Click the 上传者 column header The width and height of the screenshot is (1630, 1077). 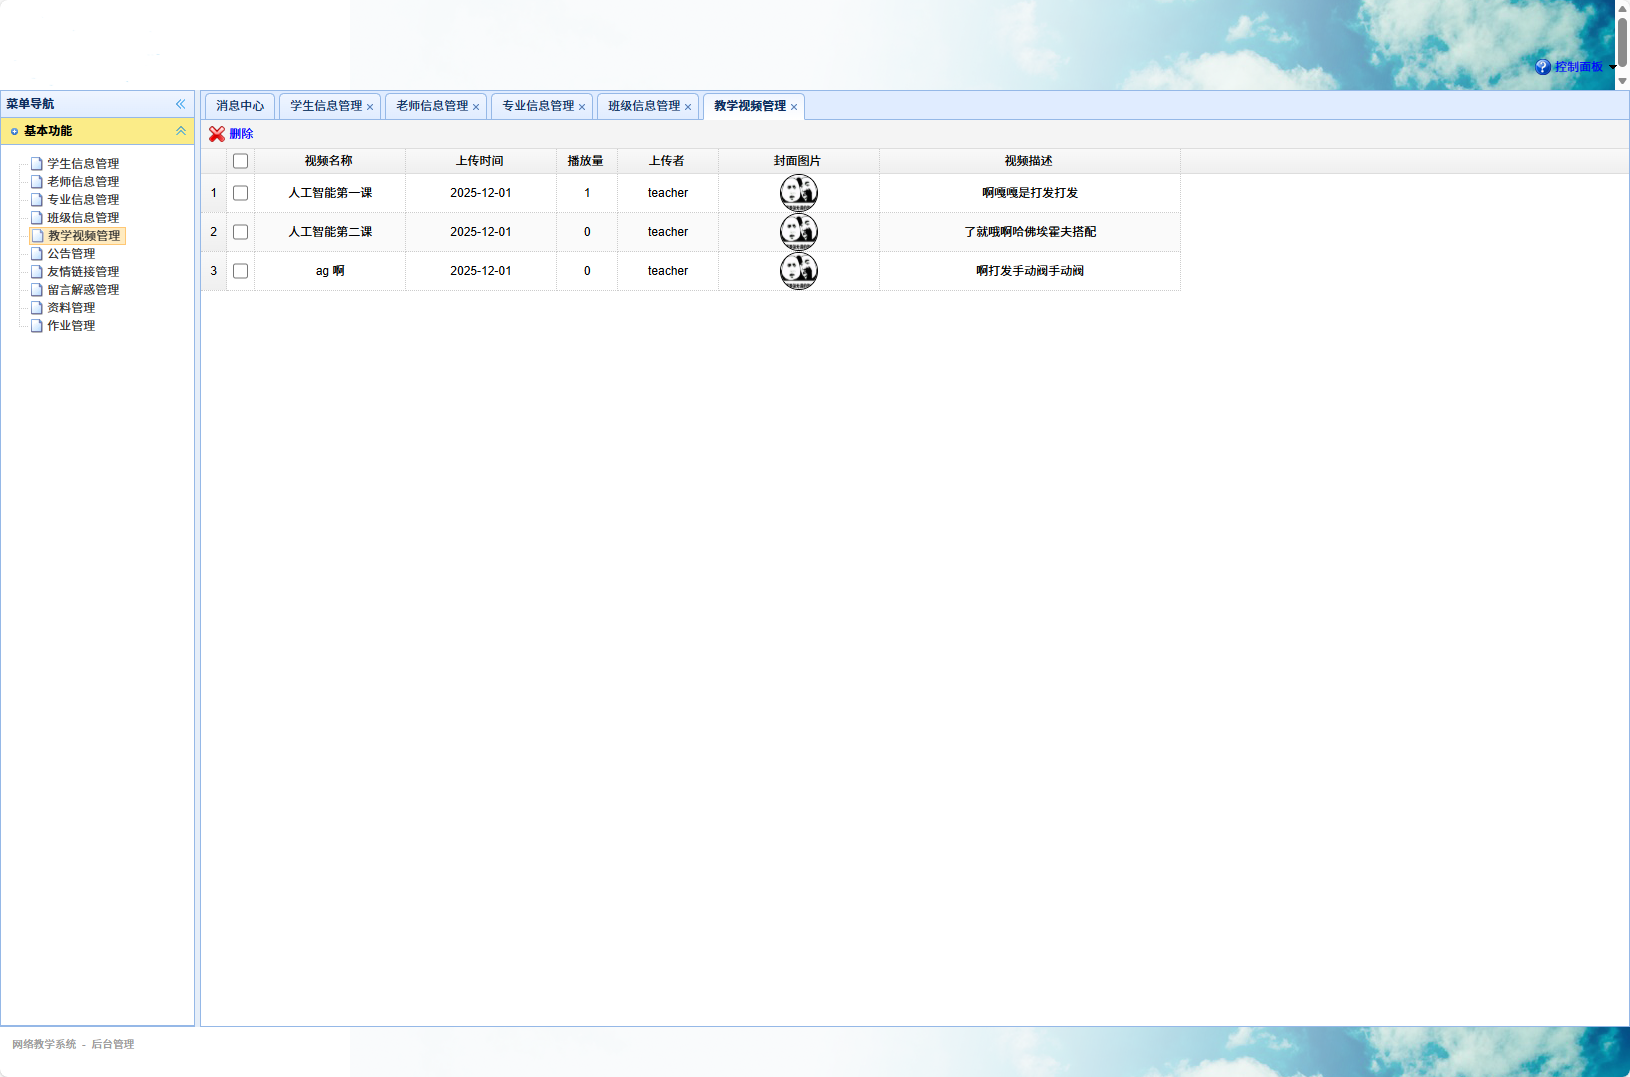click(x=667, y=161)
